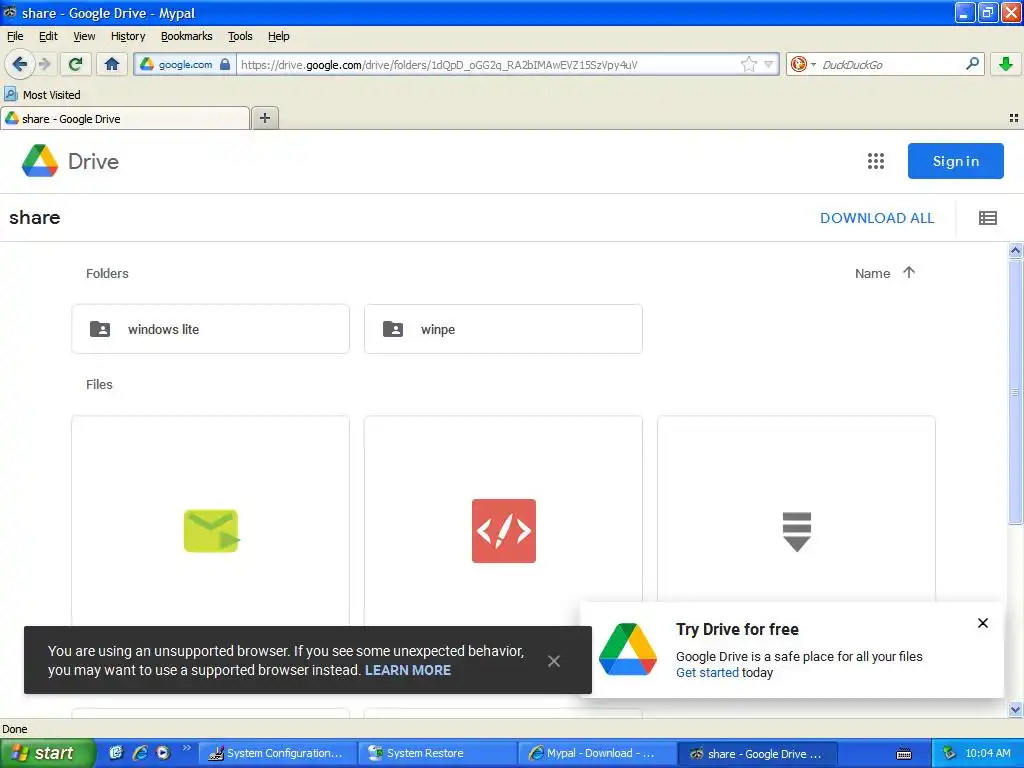Image resolution: width=1024 pixels, height=768 pixels.
Task: Sort by Name column label
Action: 872,274
